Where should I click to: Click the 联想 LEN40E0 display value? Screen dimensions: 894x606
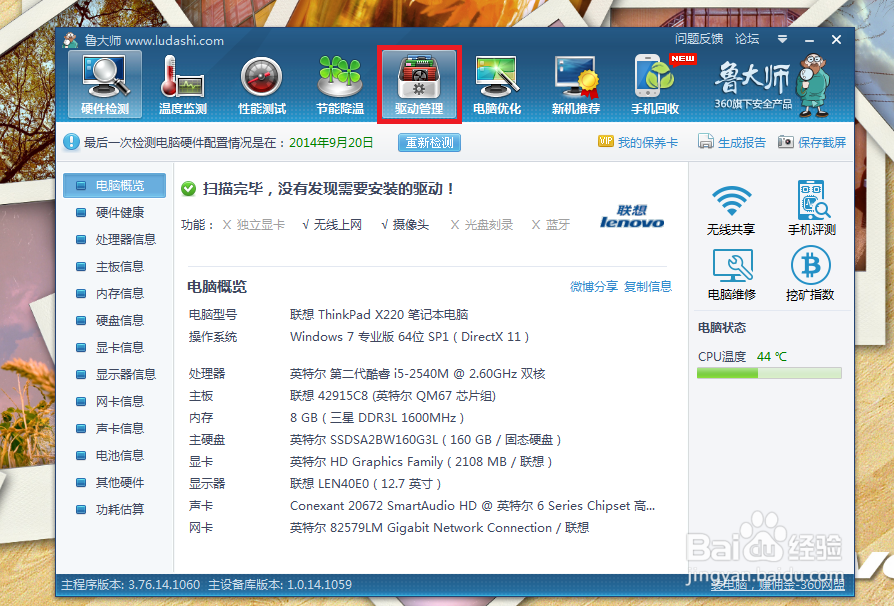pos(365,484)
